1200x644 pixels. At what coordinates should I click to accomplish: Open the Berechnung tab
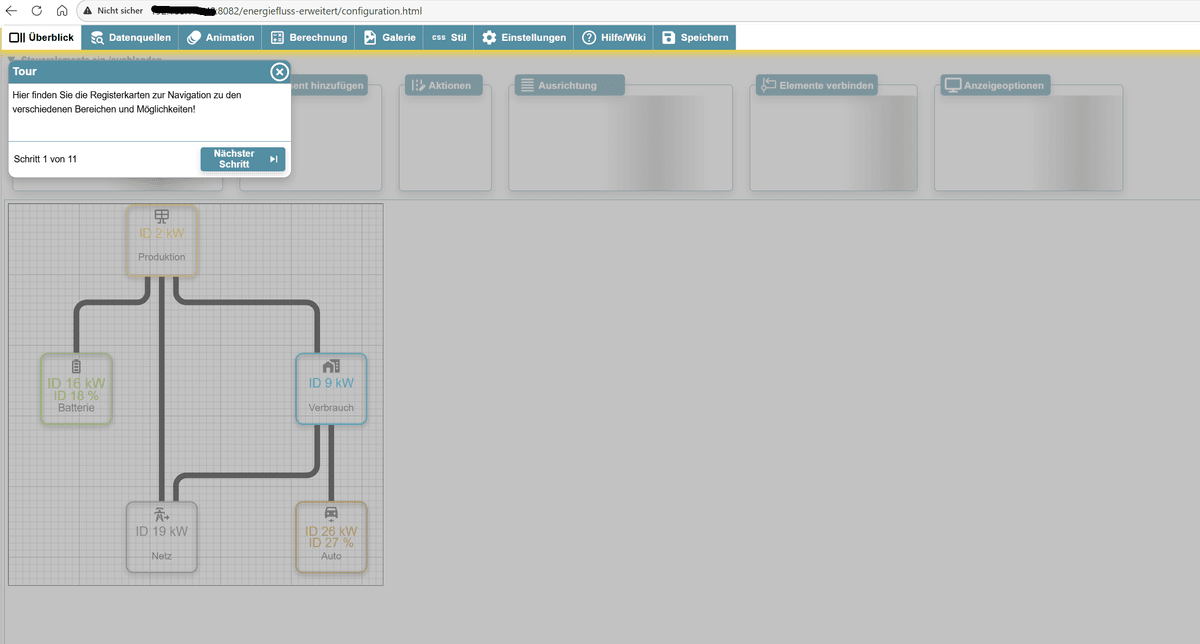click(309, 37)
